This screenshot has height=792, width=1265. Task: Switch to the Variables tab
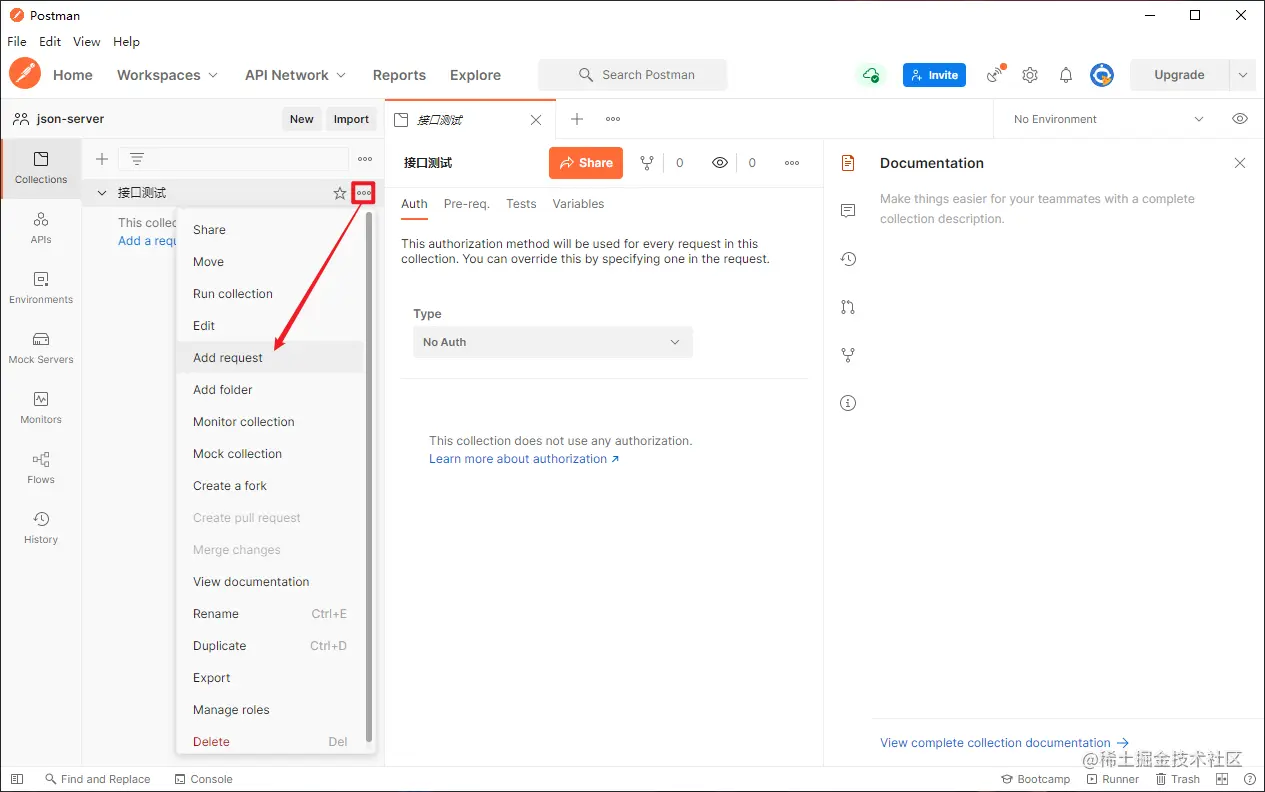[578, 204]
